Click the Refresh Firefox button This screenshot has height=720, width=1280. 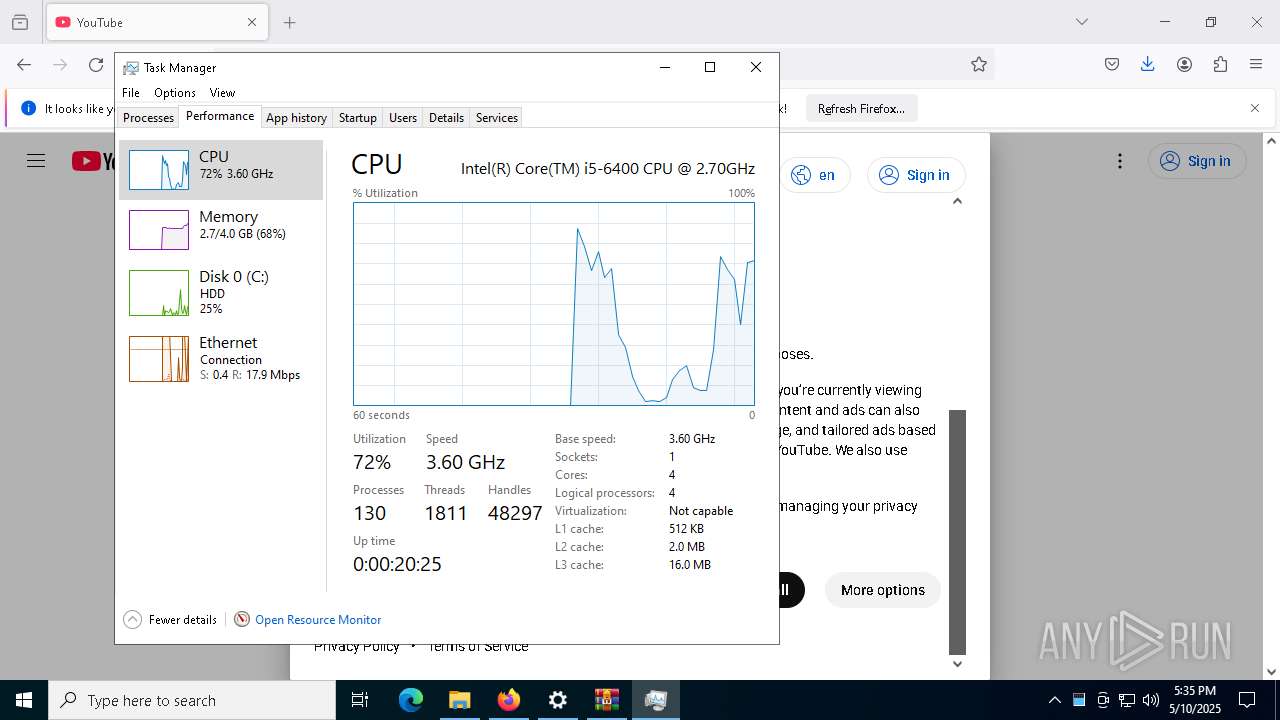pyautogui.click(x=861, y=108)
